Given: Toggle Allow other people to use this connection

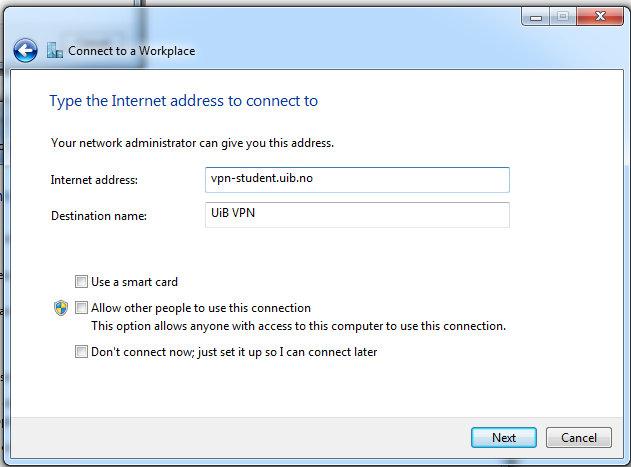Looking at the screenshot, I should tap(81, 308).
